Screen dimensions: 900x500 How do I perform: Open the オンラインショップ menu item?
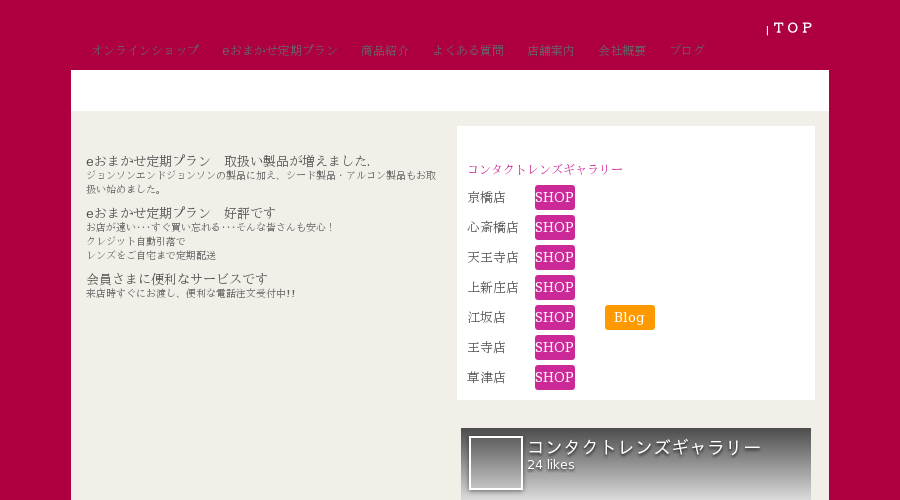pyautogui.click(x=145, y=51)
